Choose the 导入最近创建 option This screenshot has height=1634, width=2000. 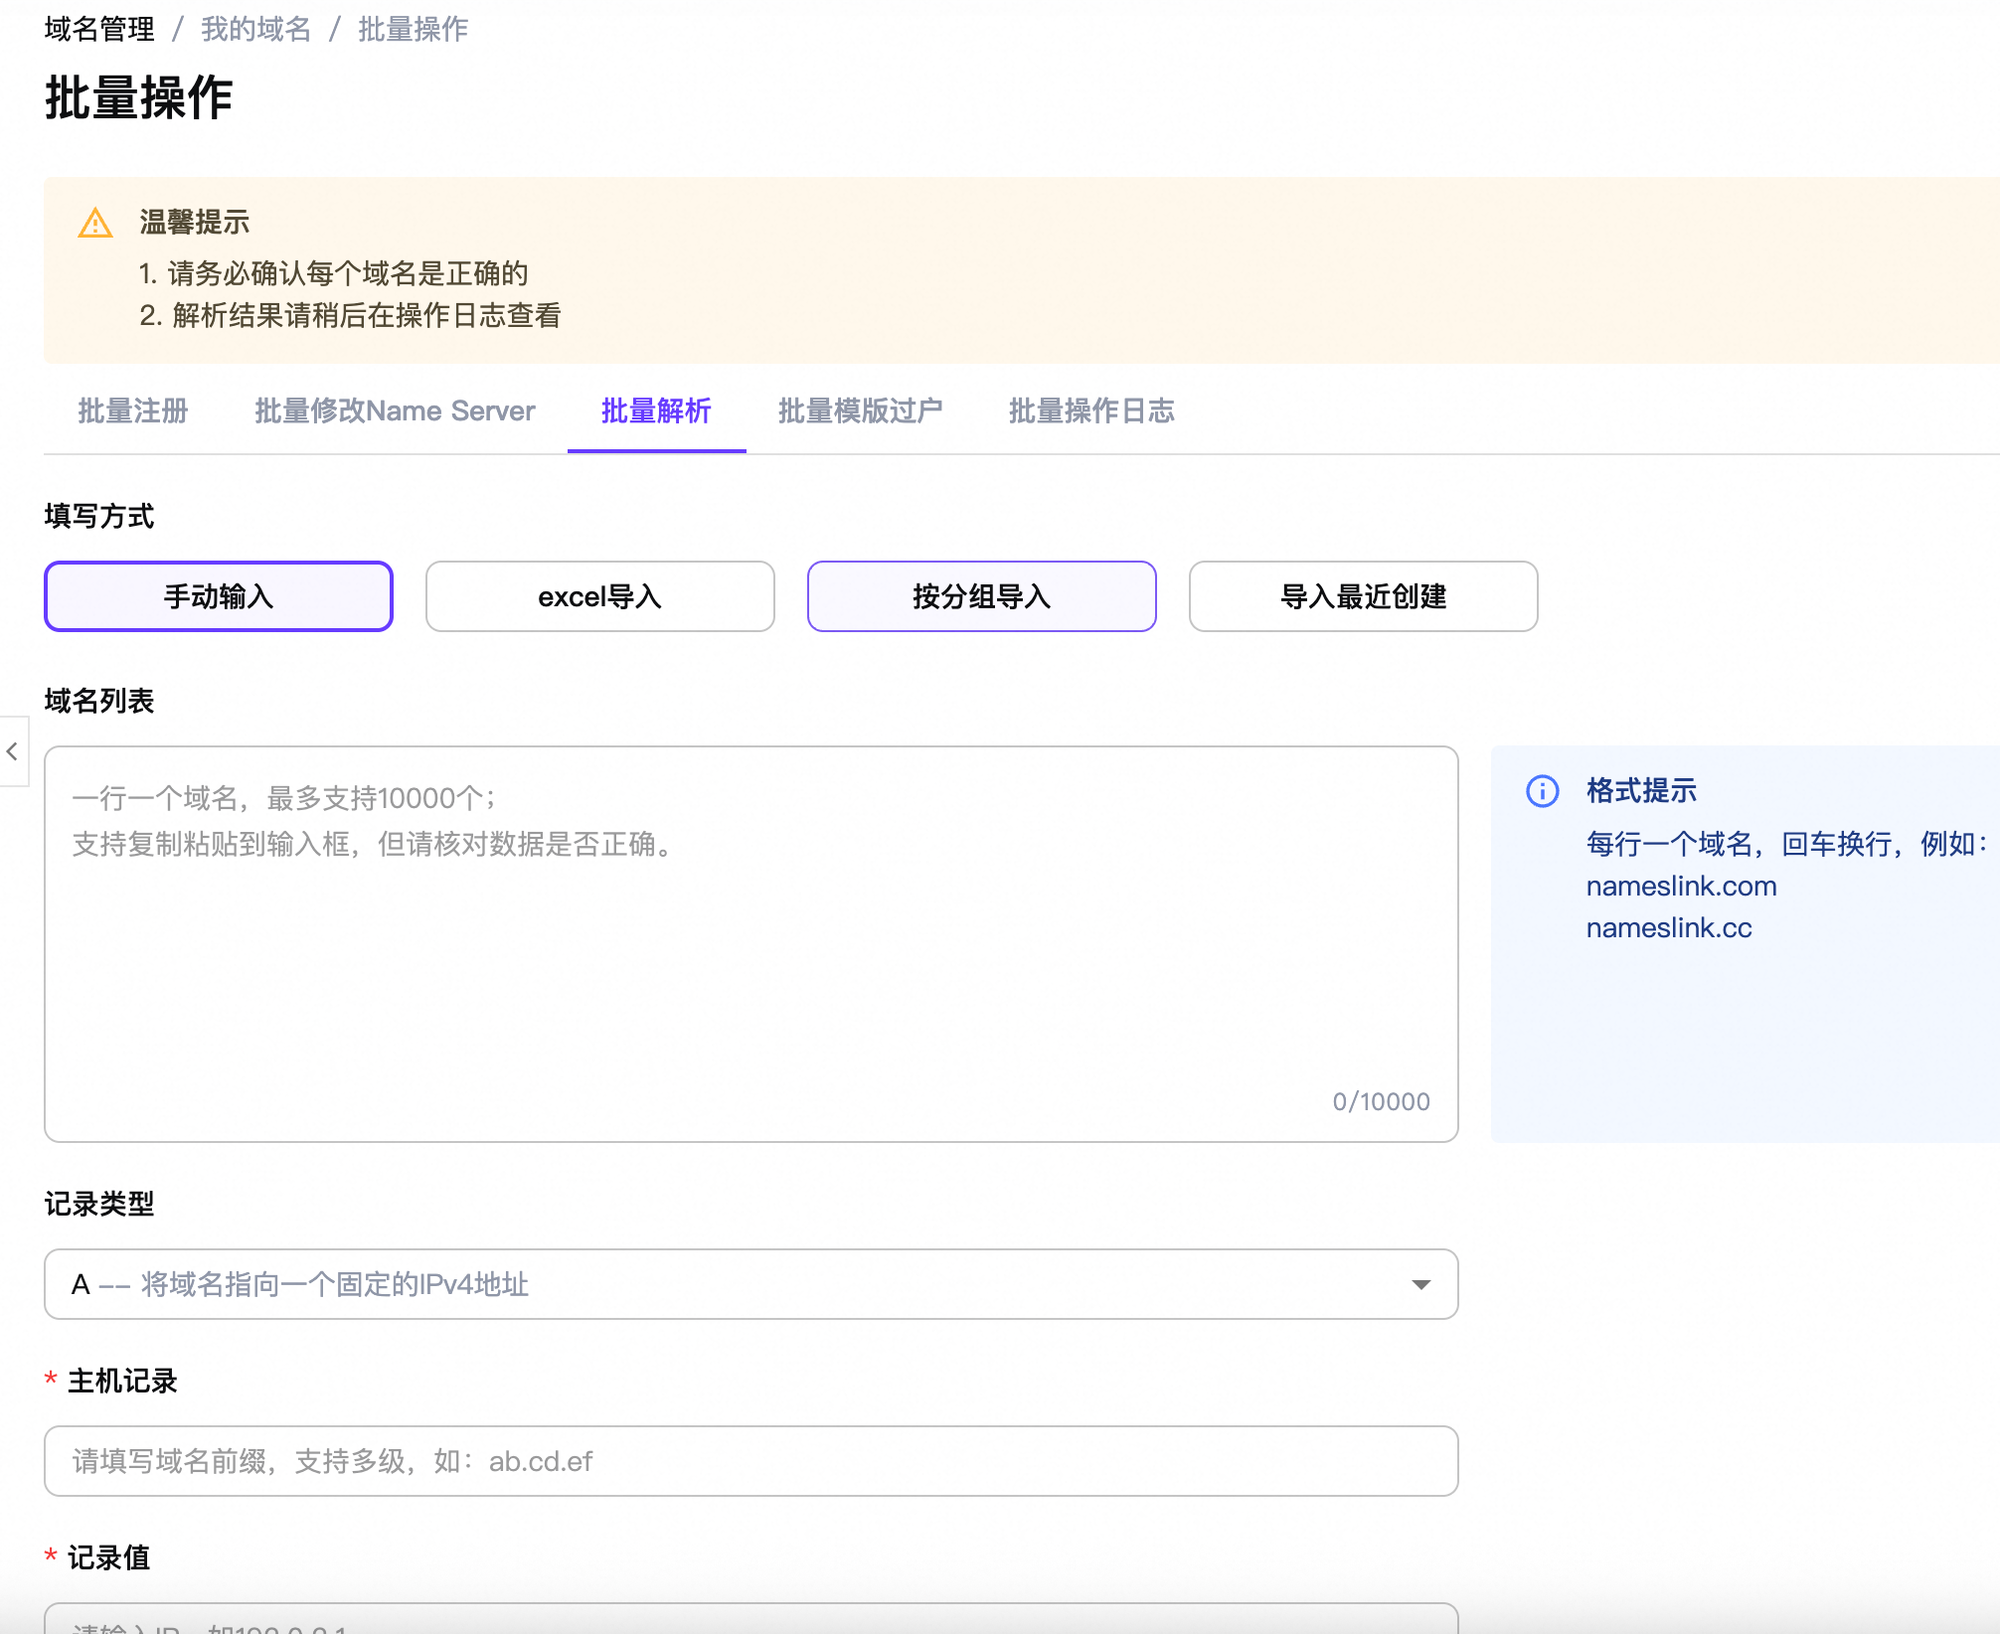1363,597
